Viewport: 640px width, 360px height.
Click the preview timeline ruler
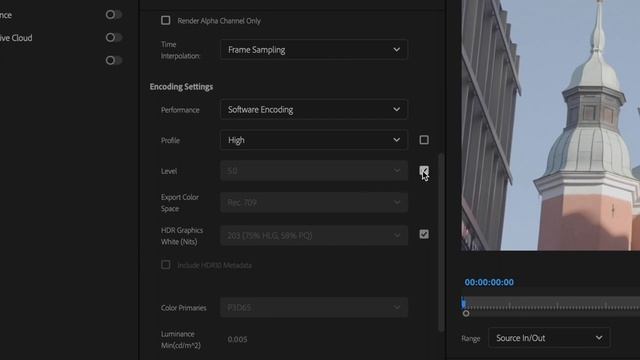tap(551, 304)
